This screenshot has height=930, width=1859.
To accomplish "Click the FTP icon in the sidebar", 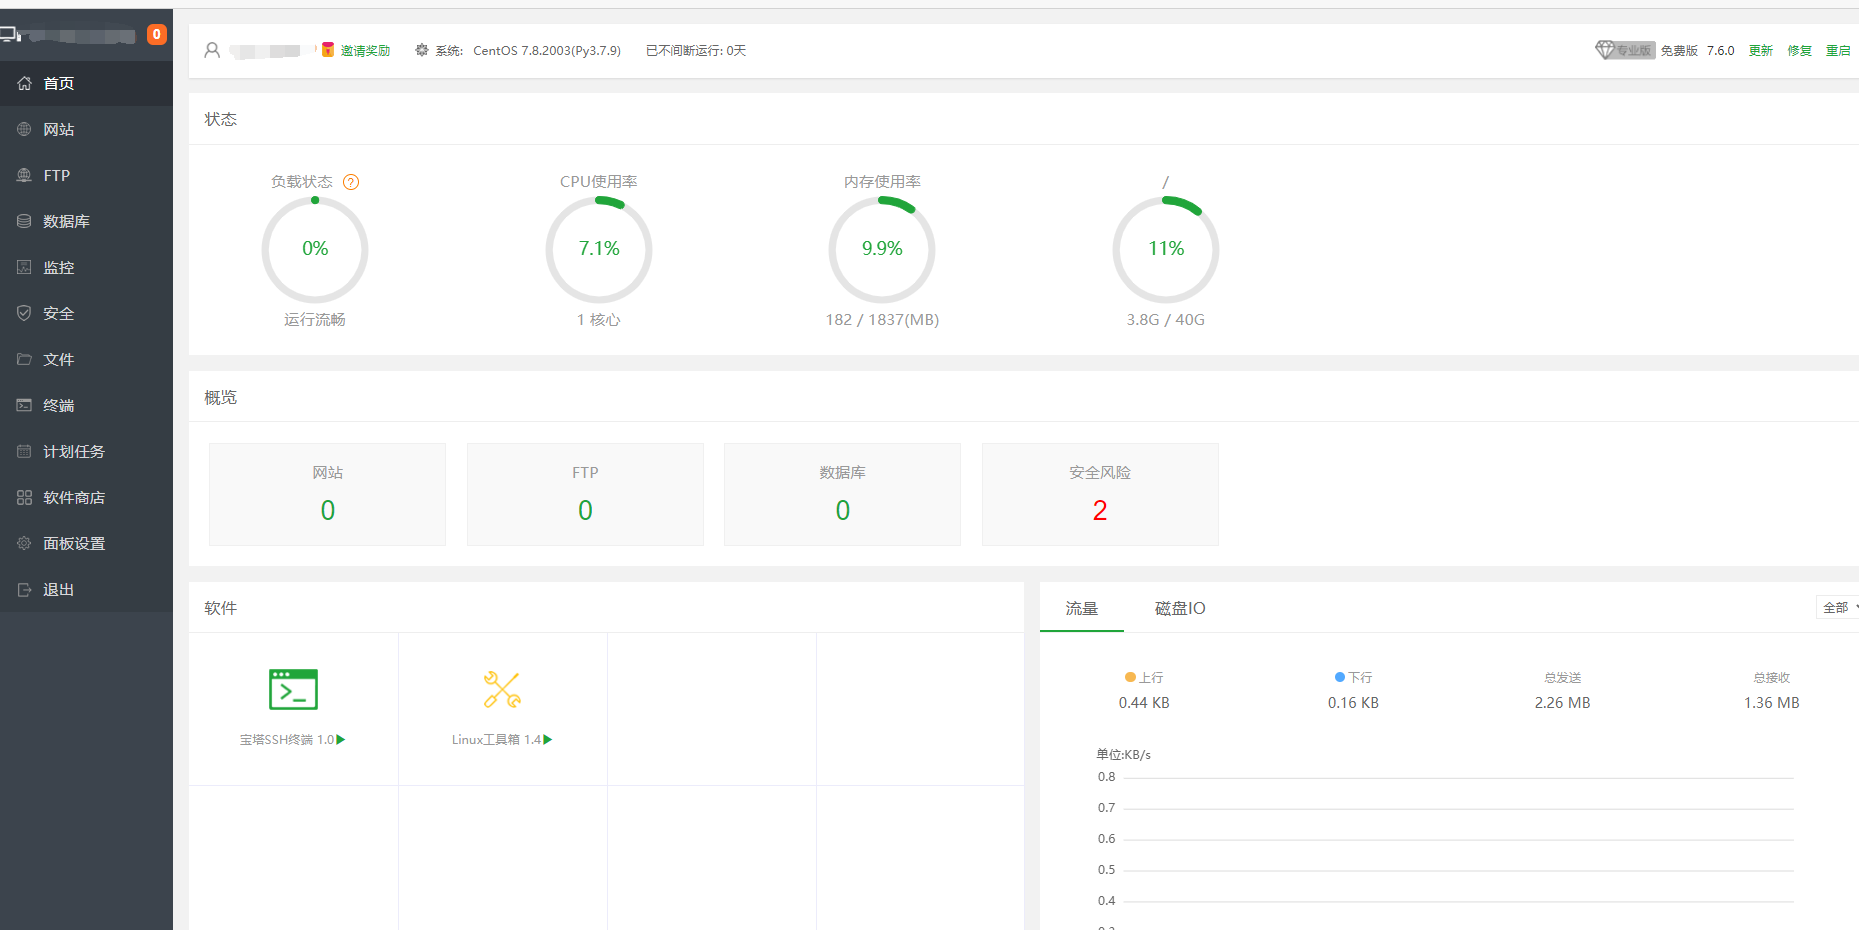I will click(x=24, y=175).
